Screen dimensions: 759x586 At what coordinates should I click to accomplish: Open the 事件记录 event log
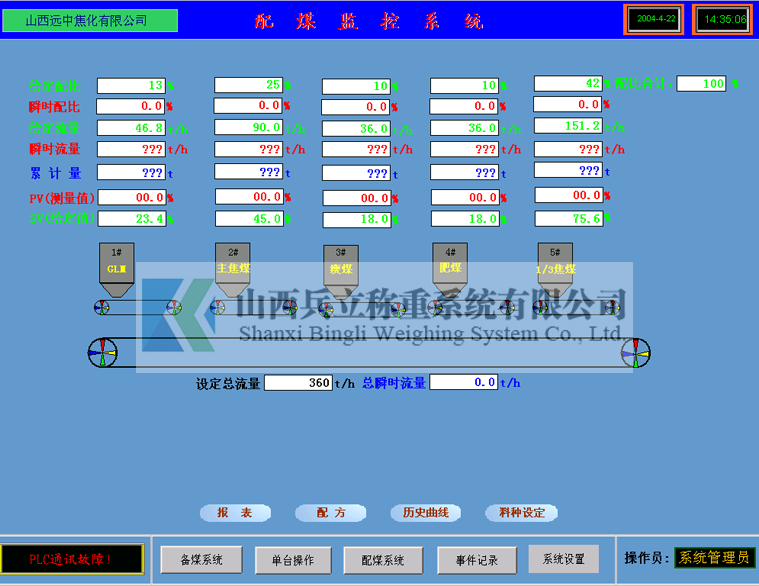coord(476,560)
